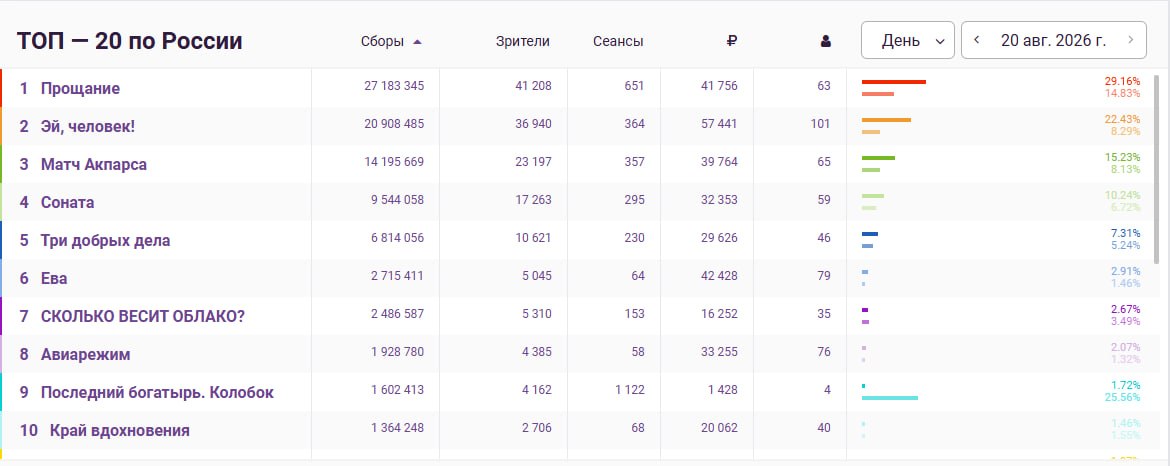Click the ruble sign column header

pos(731,42)
